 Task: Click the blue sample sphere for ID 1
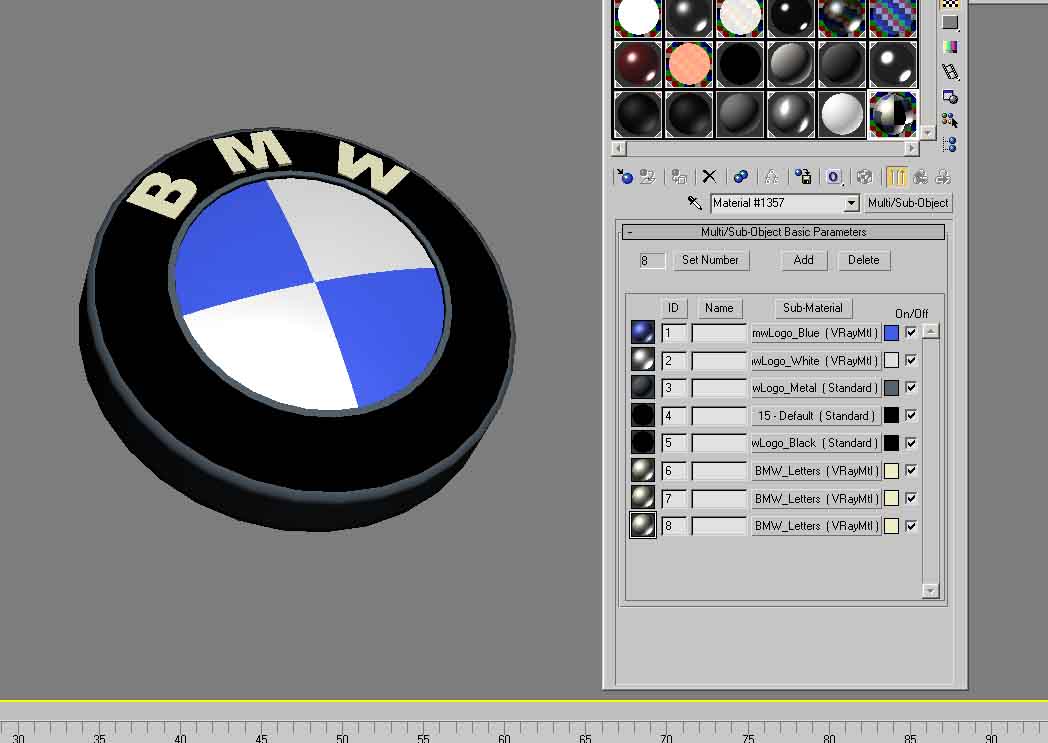point(642,332)
